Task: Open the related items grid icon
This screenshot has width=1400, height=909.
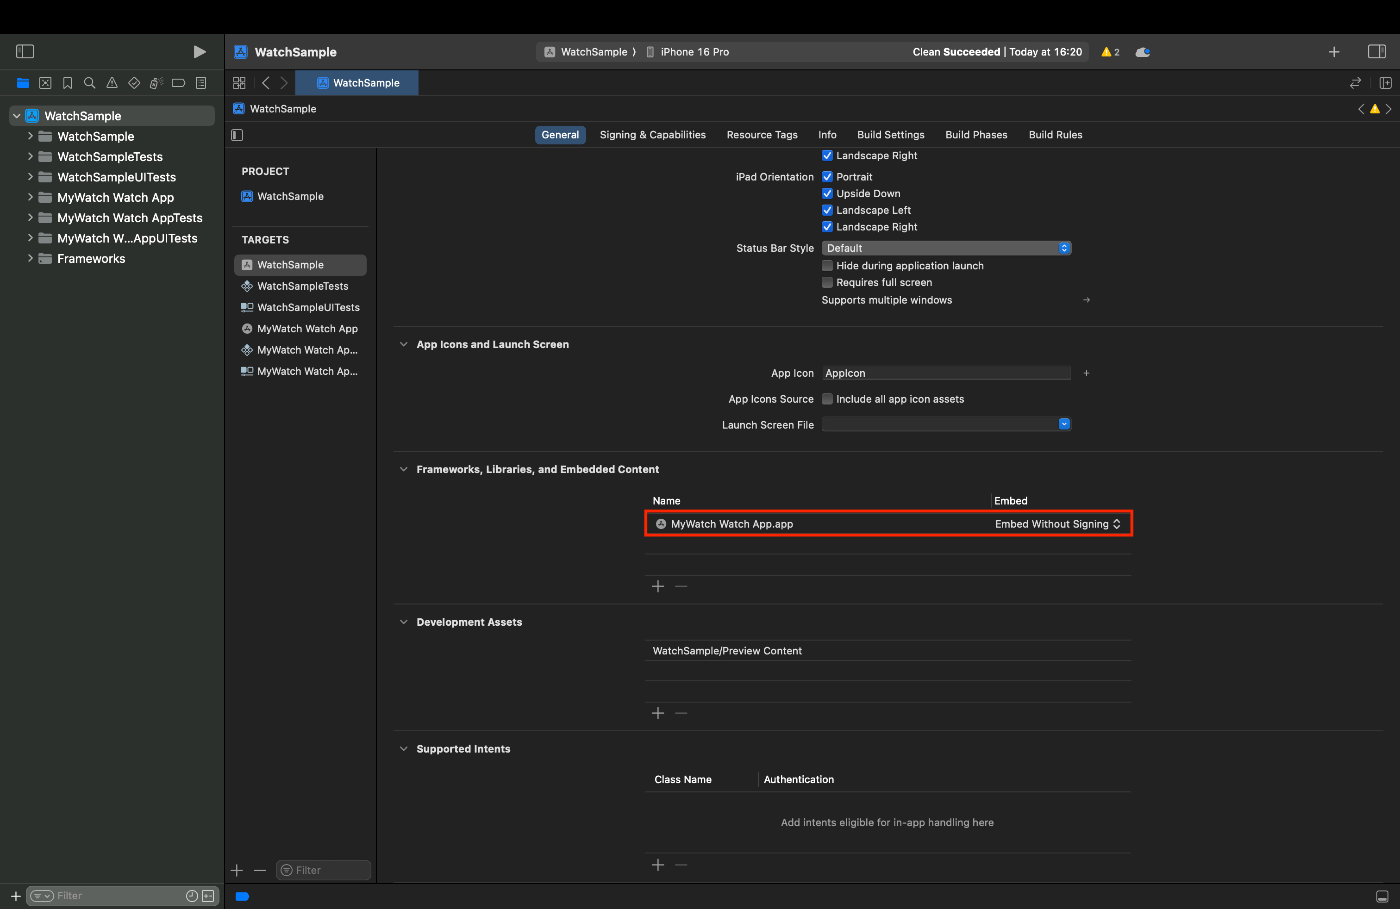Action: coord(239,83)
